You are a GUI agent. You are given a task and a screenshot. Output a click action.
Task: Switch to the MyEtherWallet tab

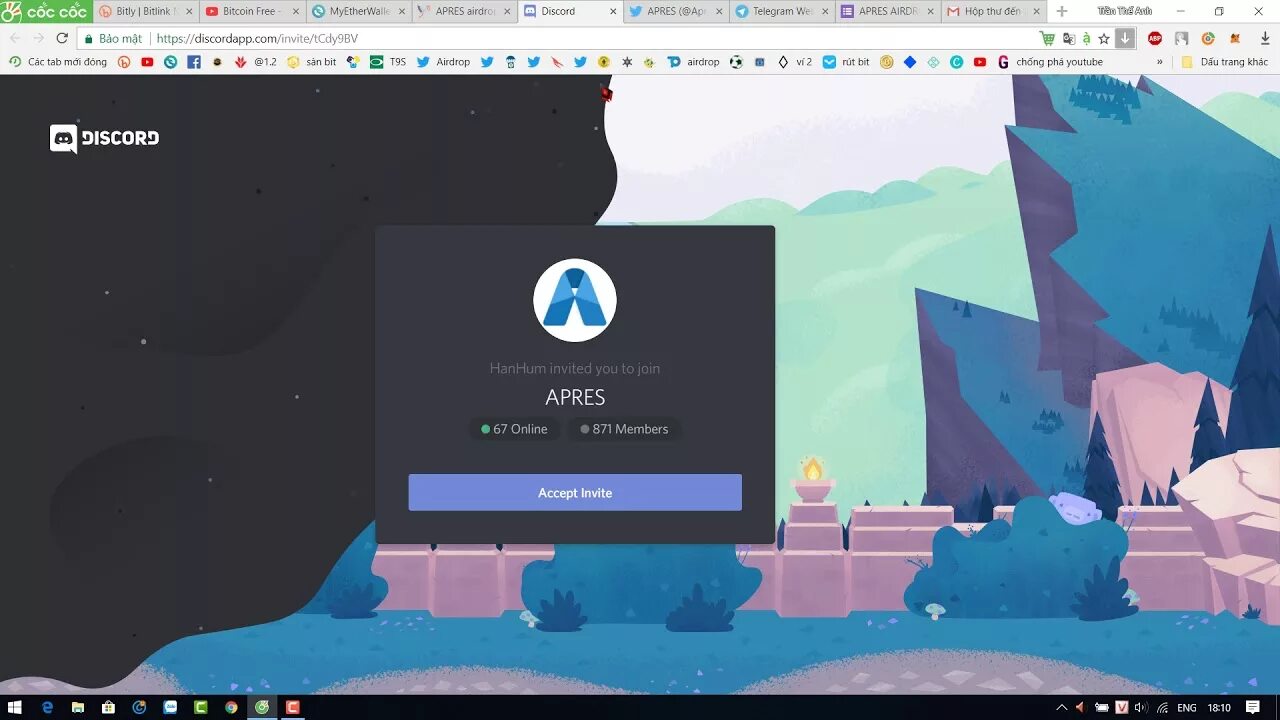click(x=358, y=11)
